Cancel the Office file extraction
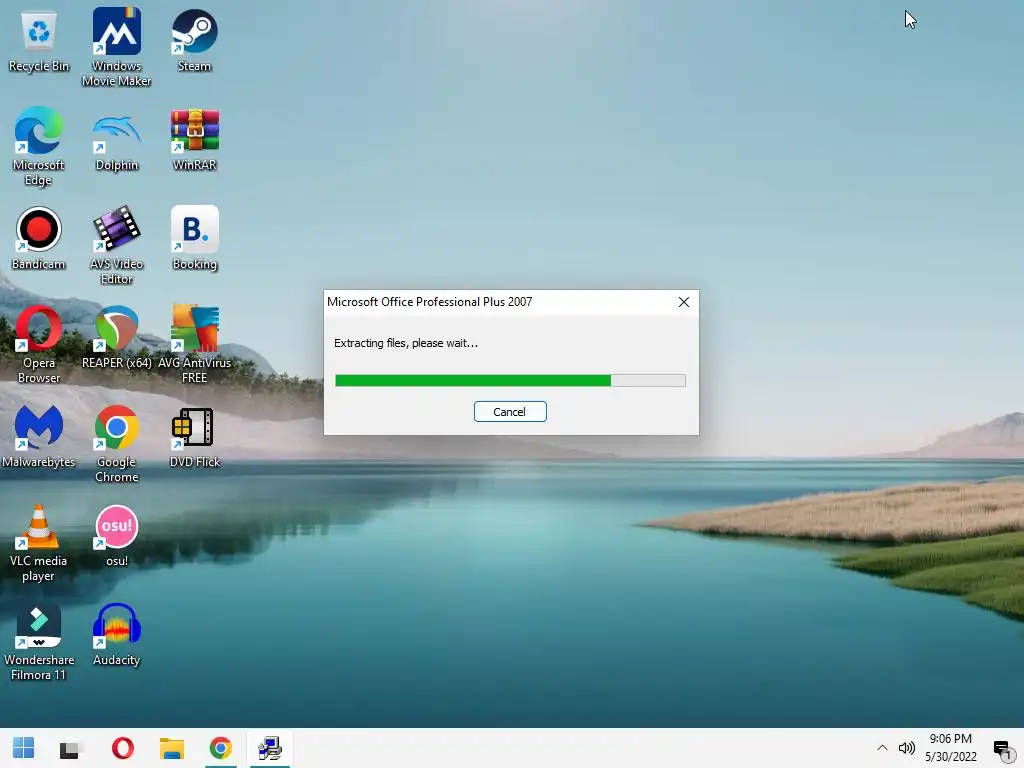Viewport: 1024px width, 768px height. coord(510,411)
